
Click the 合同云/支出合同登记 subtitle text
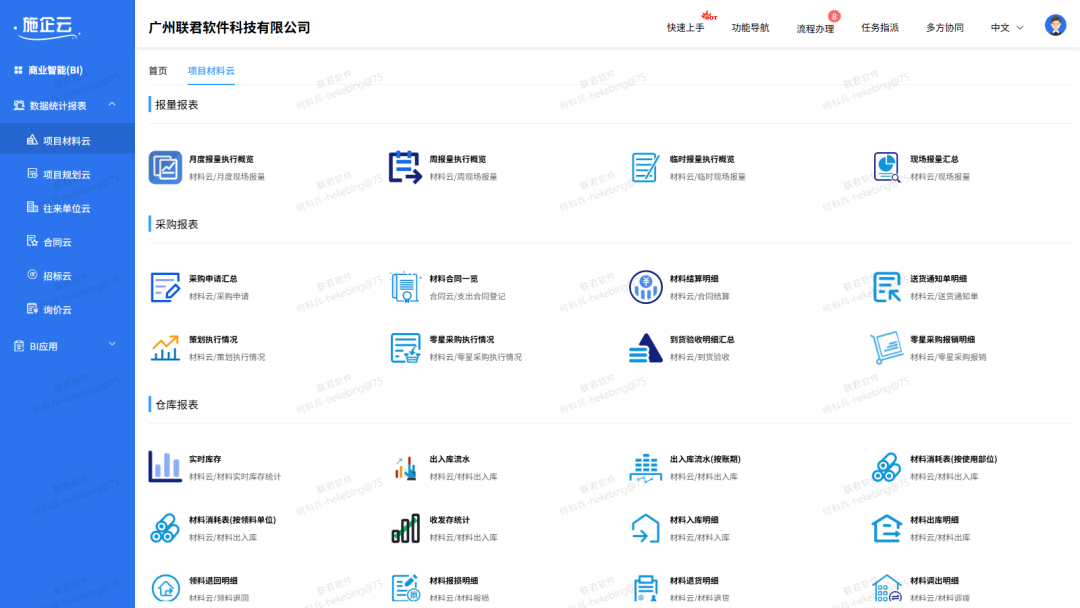(x=467, y=297)
